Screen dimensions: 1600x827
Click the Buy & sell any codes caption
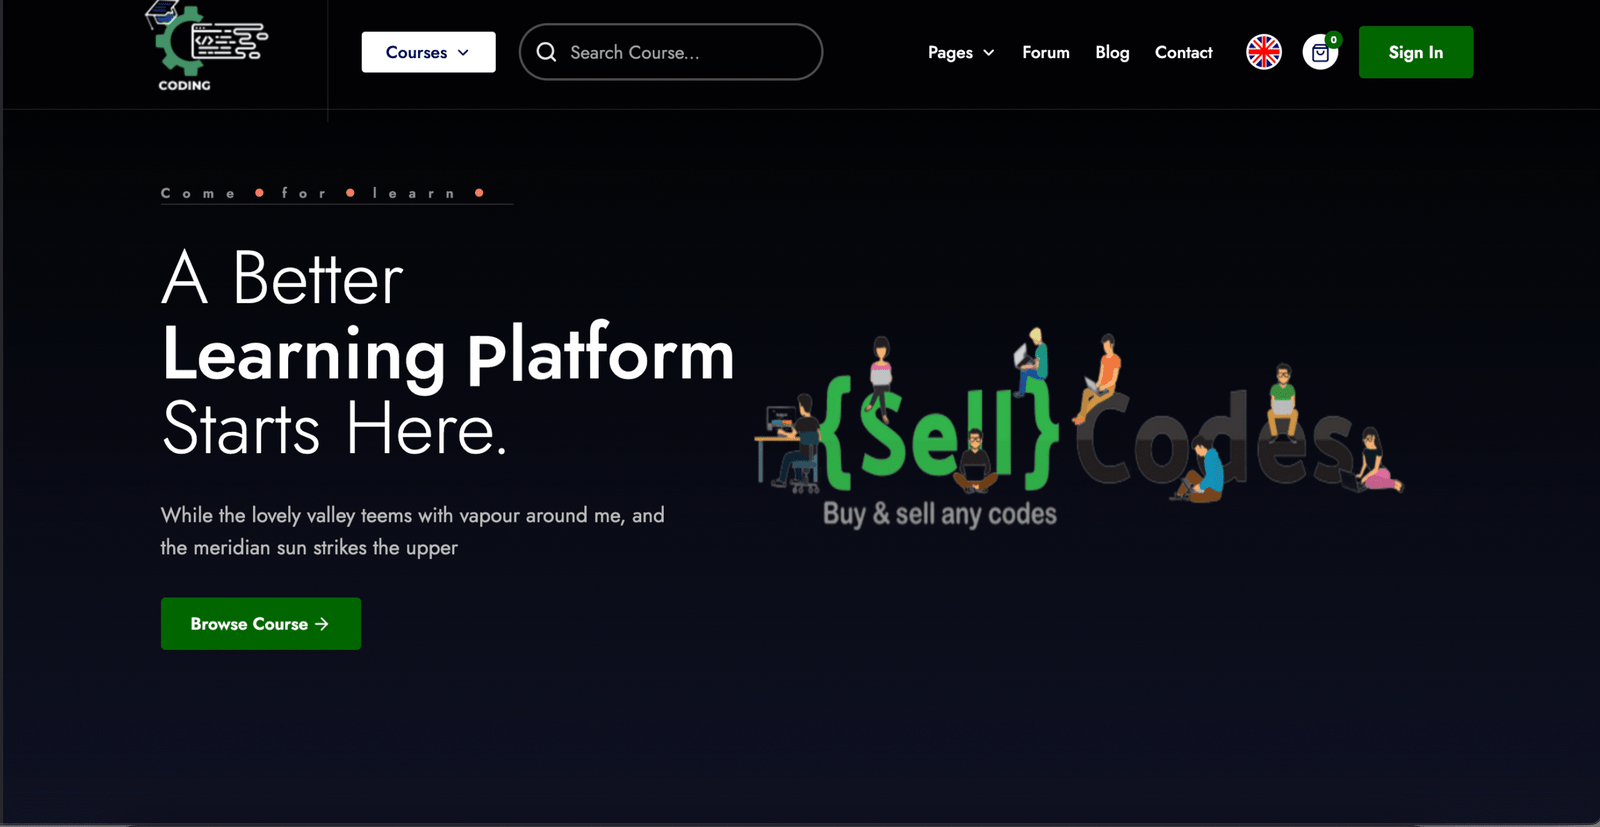click(940, 514)
